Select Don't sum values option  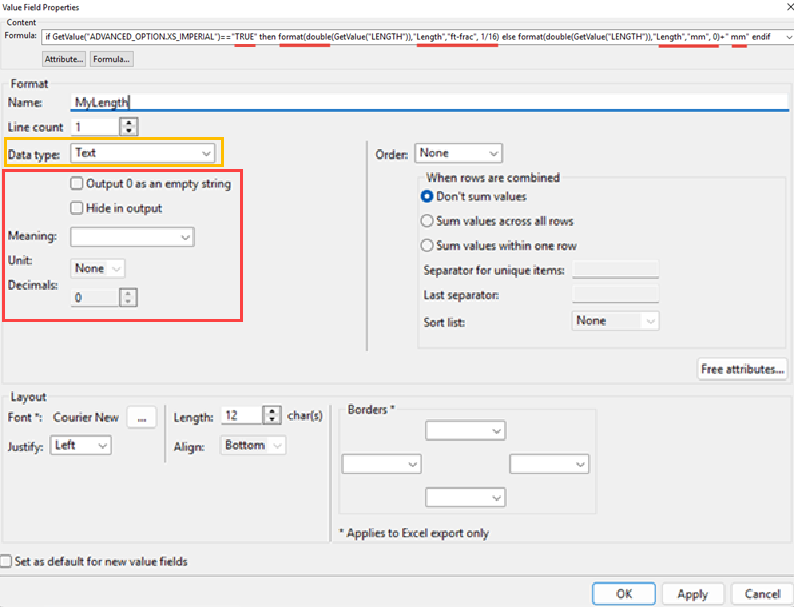coord(428,197)
